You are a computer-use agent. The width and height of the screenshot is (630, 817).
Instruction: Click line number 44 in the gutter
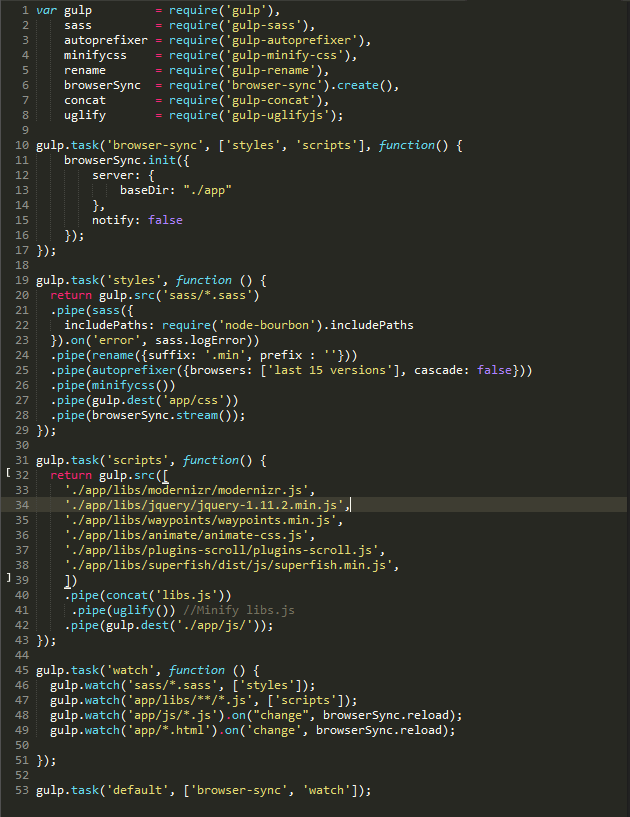point(22,655)
